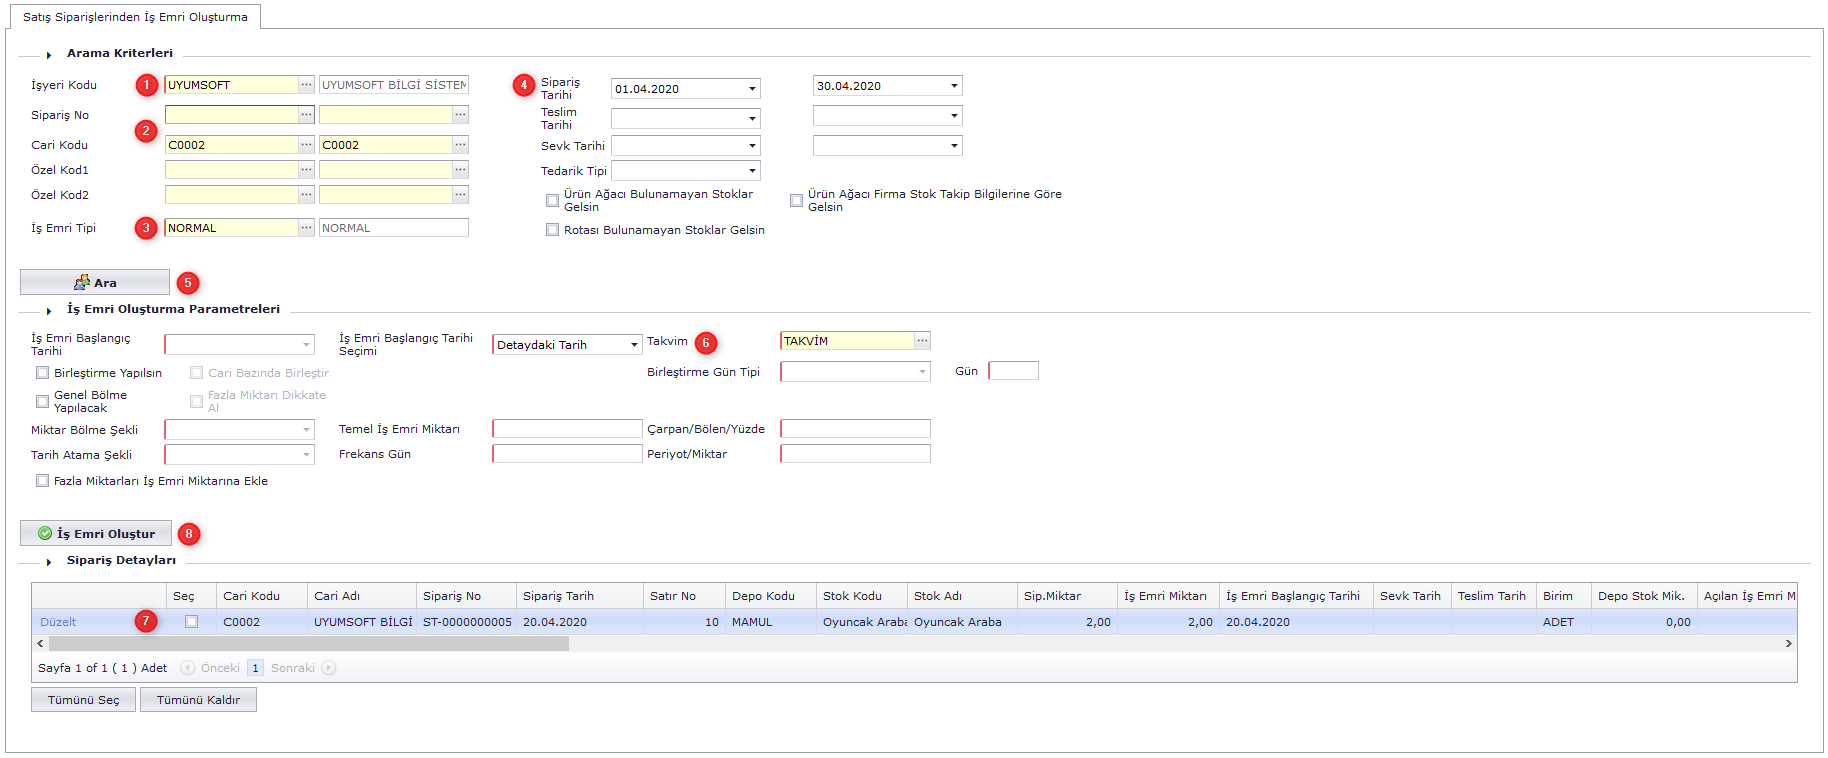Open lookup for second Özel Kod2 field
This screenshot has height=758, width=1828.
[460, 195]
